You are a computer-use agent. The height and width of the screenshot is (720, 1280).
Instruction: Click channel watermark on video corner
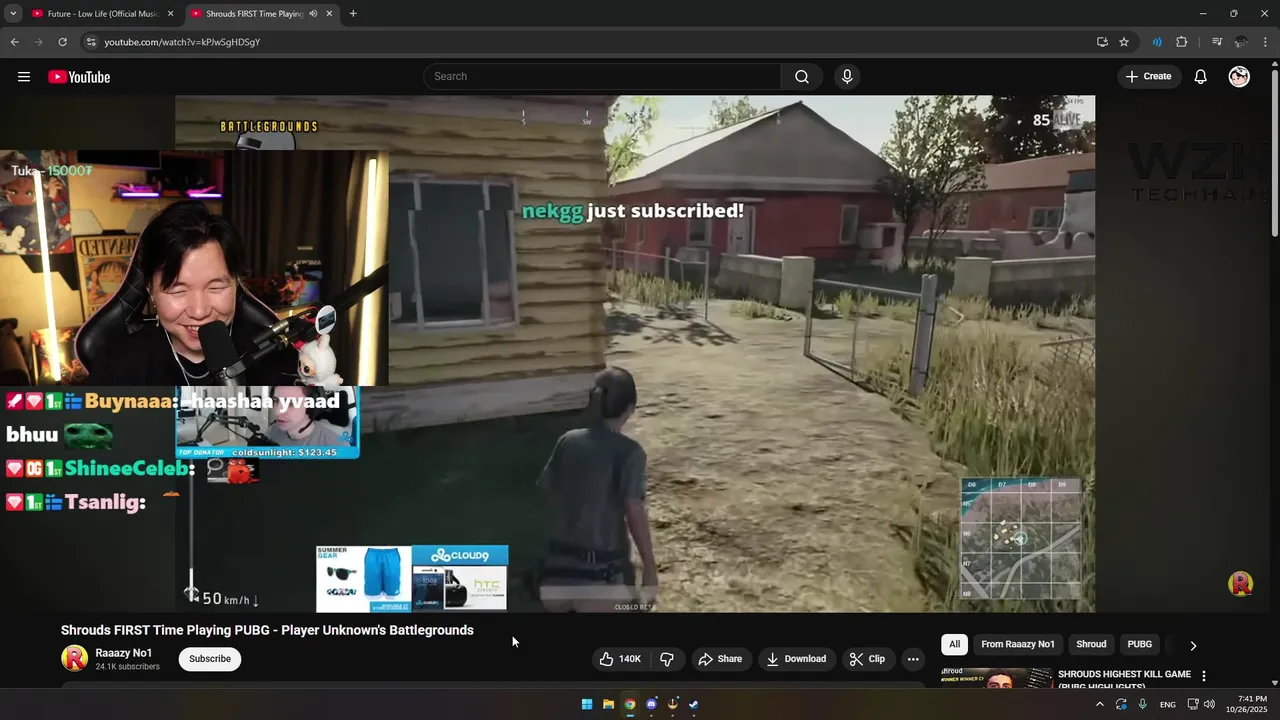pos(1240,584)
